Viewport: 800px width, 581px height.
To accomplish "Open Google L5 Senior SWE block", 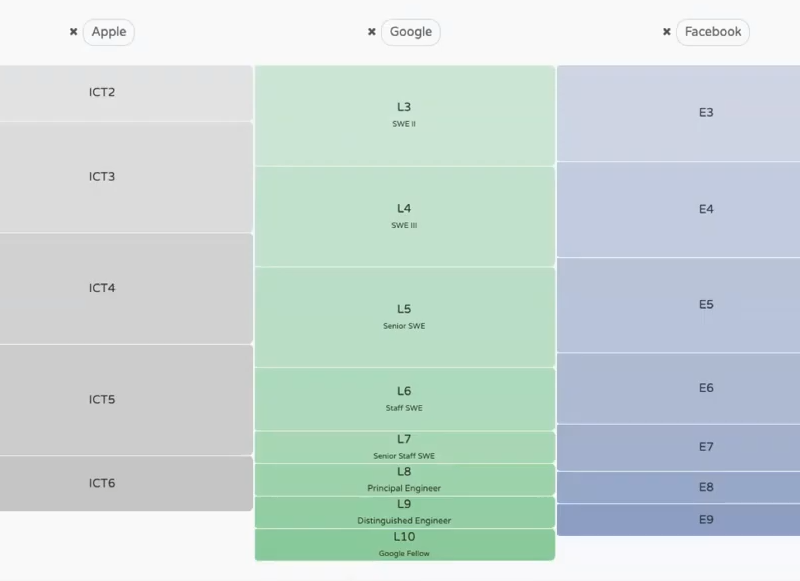I will pyautogui.click(x=404, y=316).
